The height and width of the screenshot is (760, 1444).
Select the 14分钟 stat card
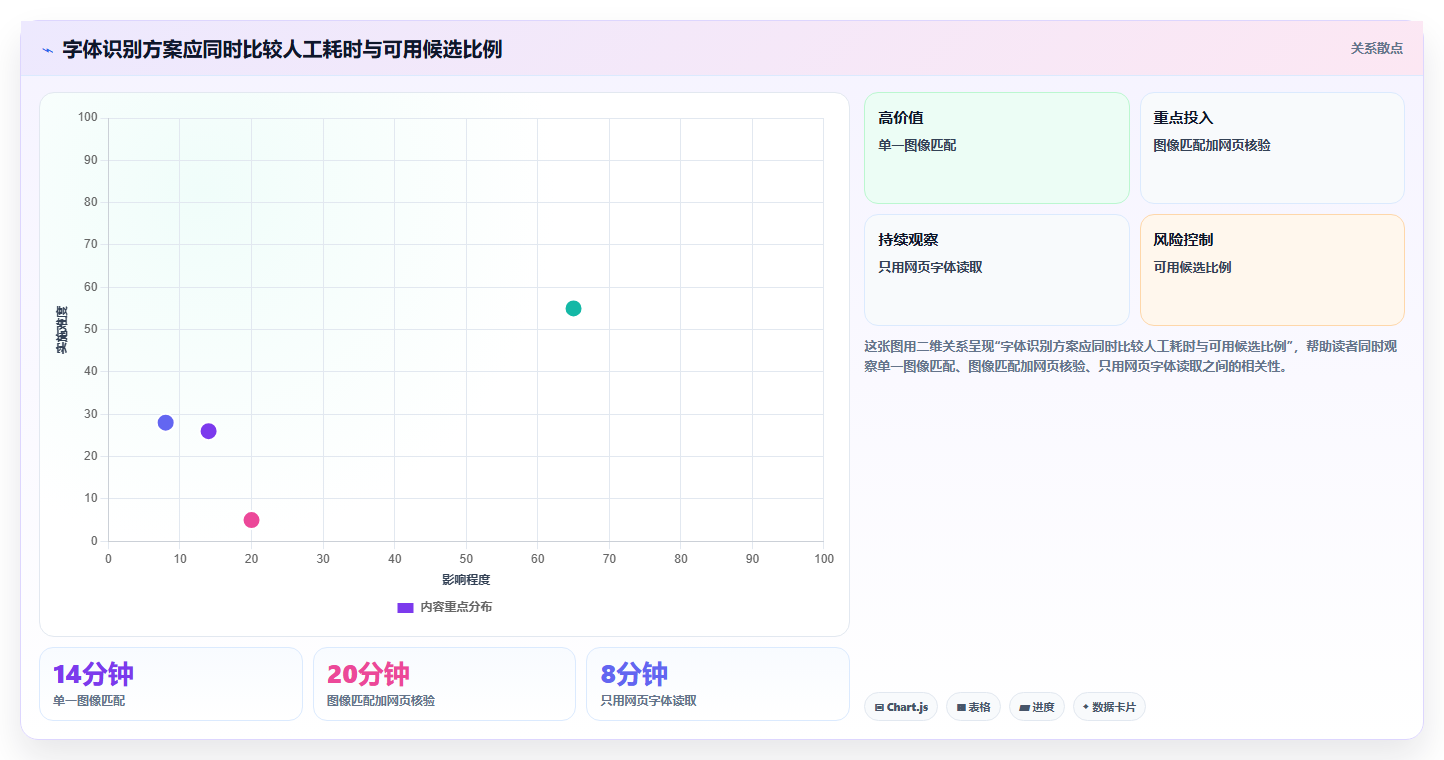(x=171, y=684)
